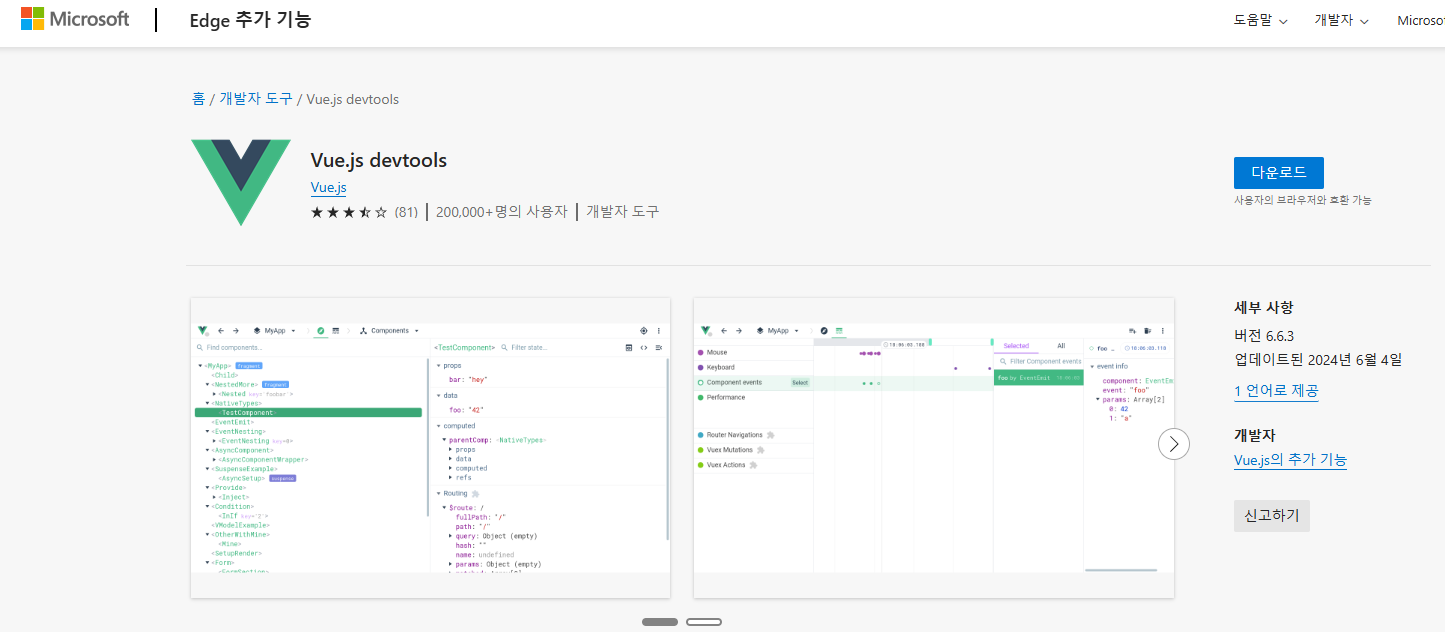Go to 홈 breadcrumb link
This screenshot has width=1445, height=632.
(x=198, y=99)
